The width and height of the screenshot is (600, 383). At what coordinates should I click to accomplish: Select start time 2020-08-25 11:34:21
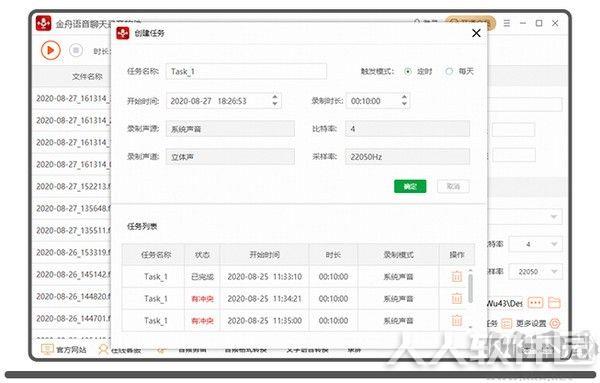(264, 298)
